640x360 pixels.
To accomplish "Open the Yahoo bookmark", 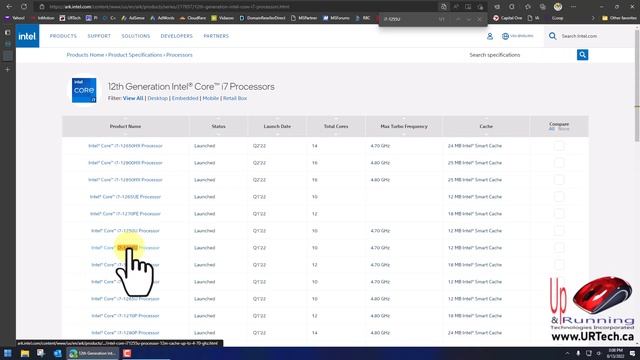I will [x=15, y=18].
